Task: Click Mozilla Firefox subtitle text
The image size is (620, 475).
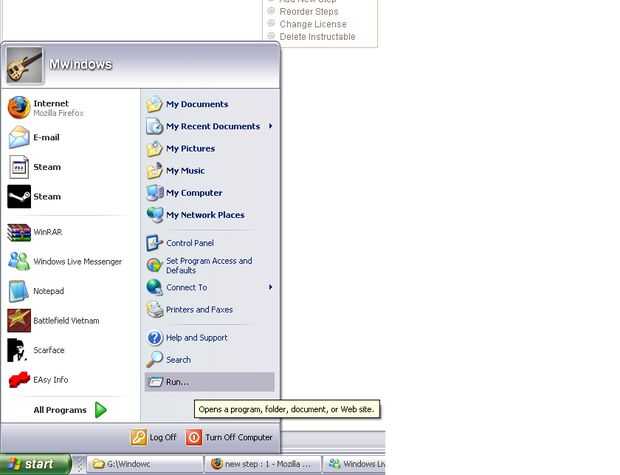Action: (x=58, y=113)
